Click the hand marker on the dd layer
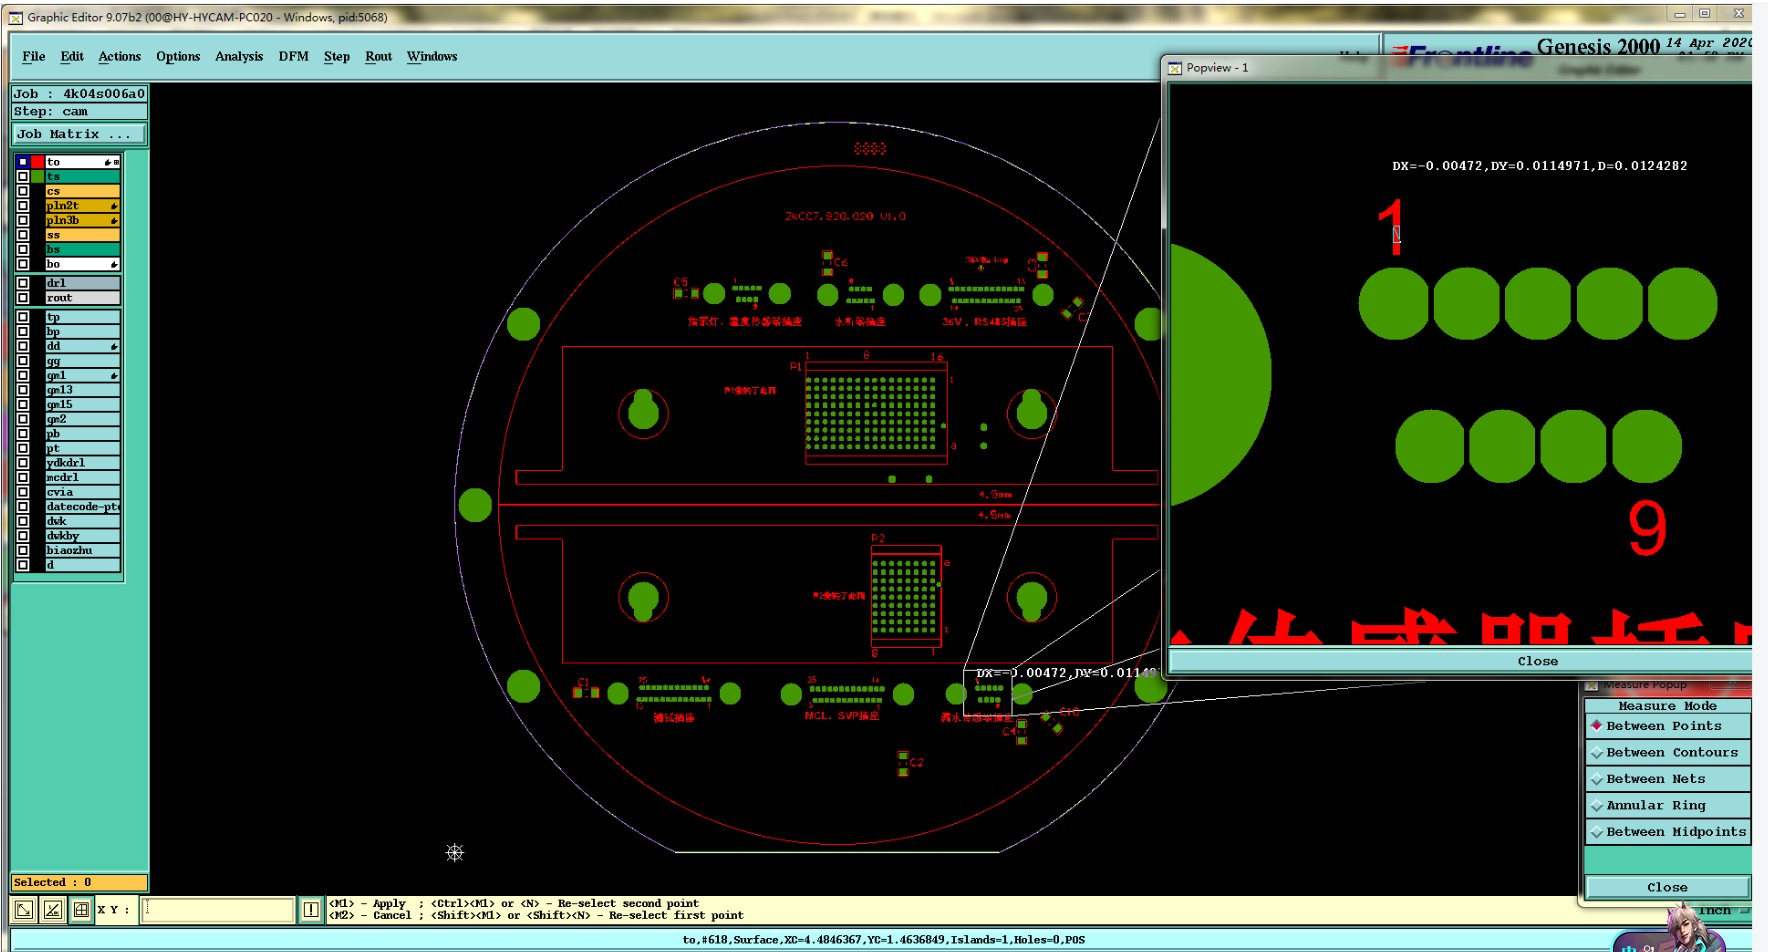This screenshot has height=952, width=1768. tap(114, 346)
